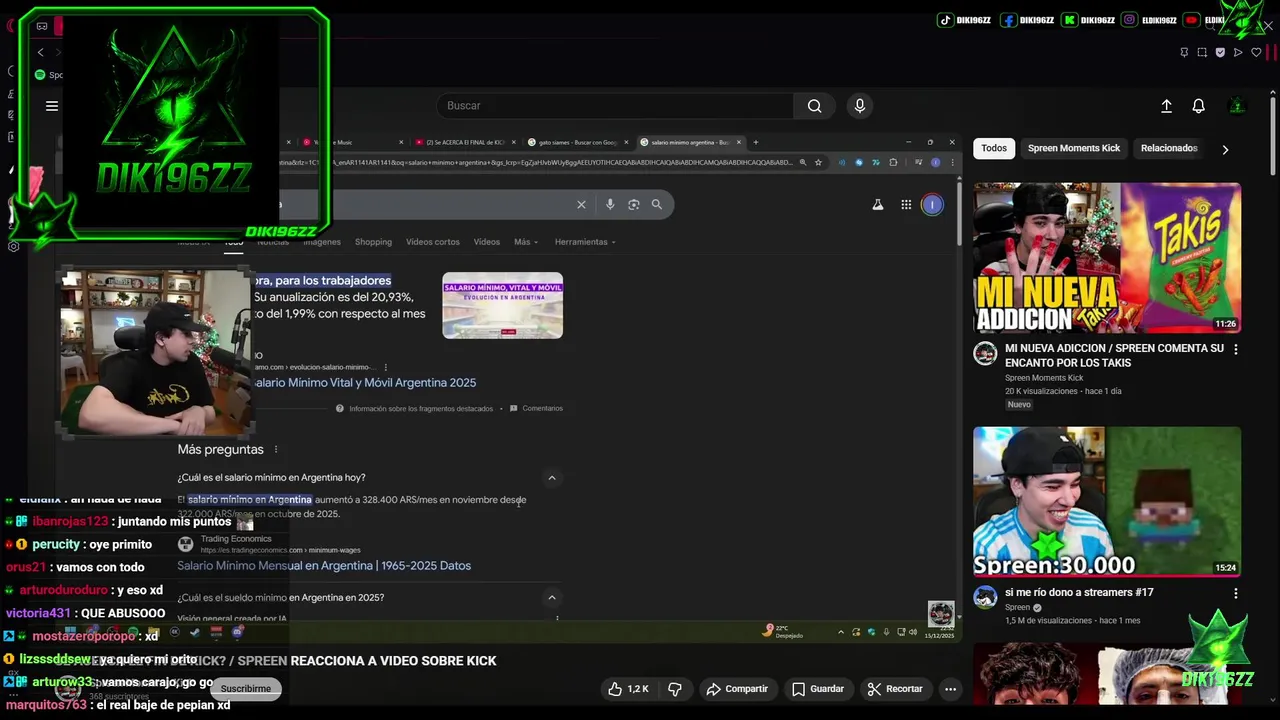Open the TikTok DIKI96ZZ overlay icon
Viewport: 1280px width, 720px height.
(x=944, y=20)
